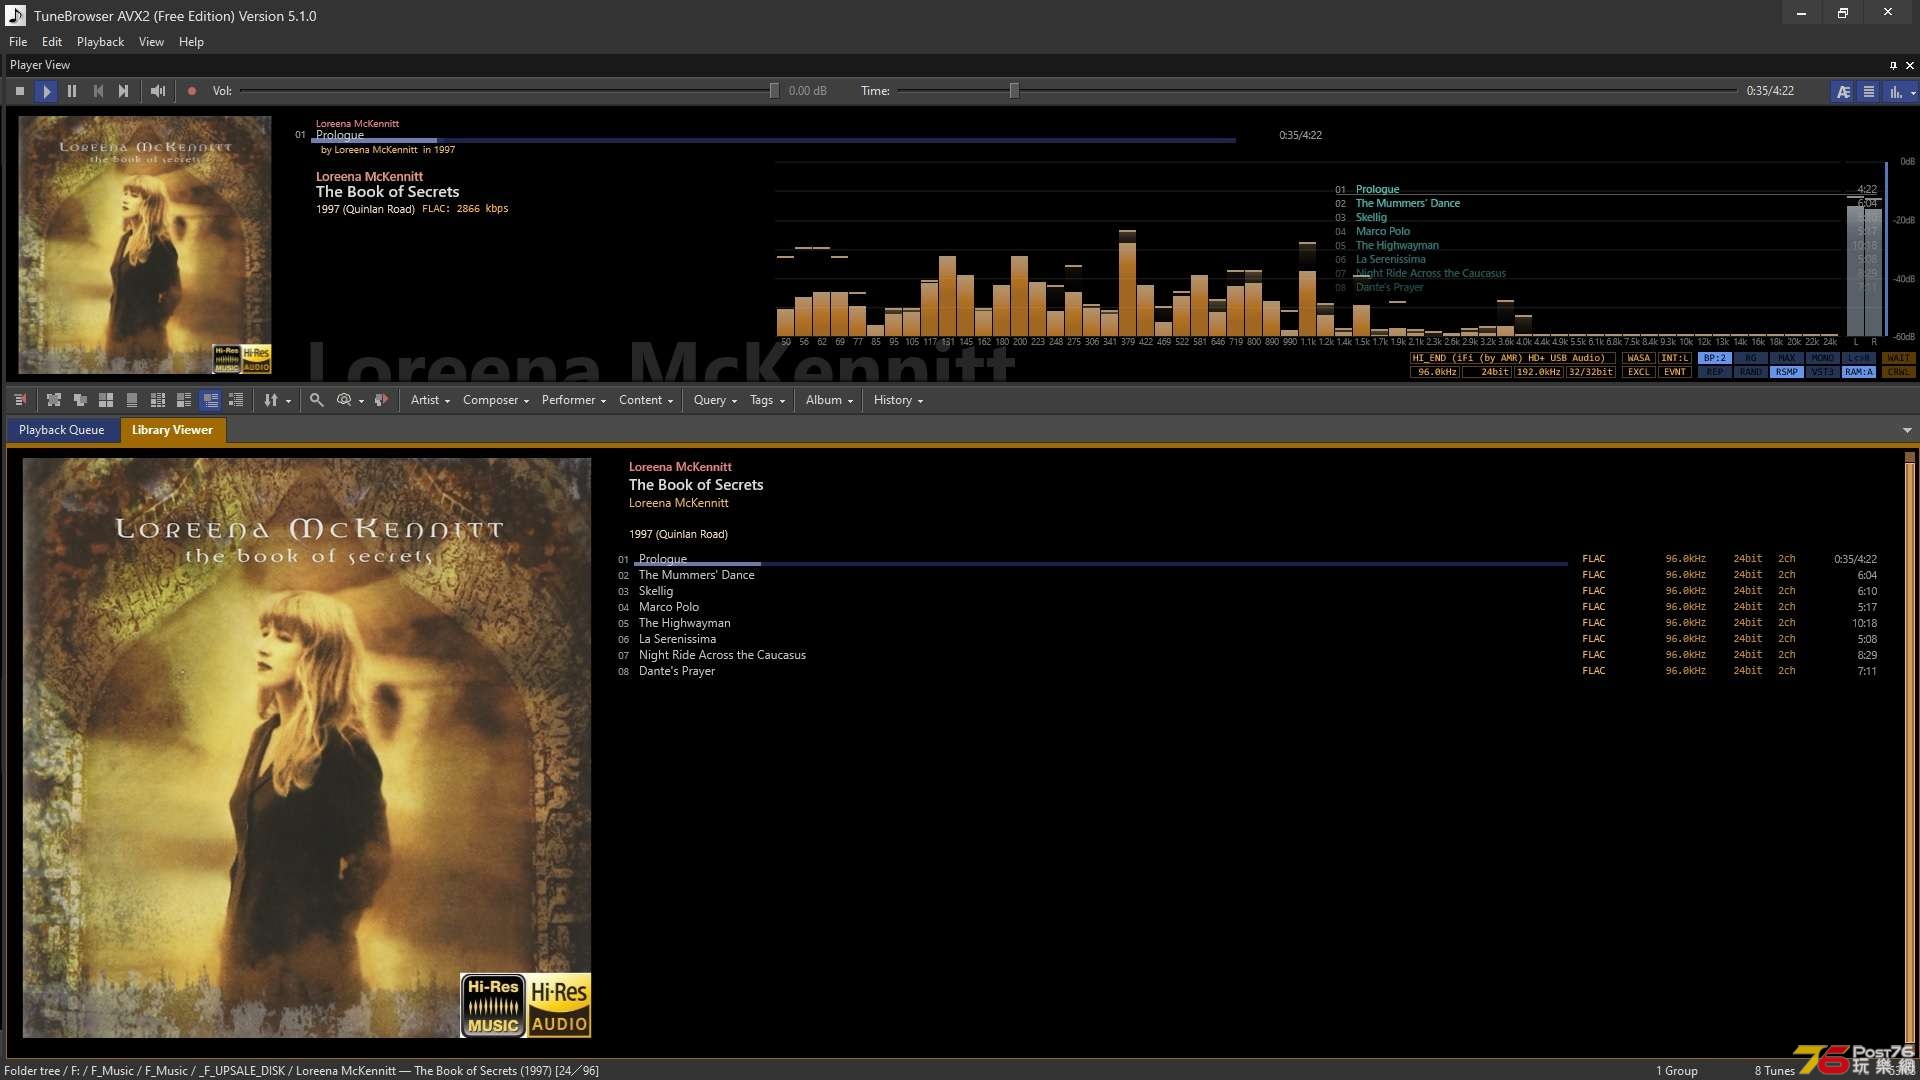The height and width of the screenshot is (1080, 1920).
Task: Skip to the previous track
Action: [x=98, y=91]
